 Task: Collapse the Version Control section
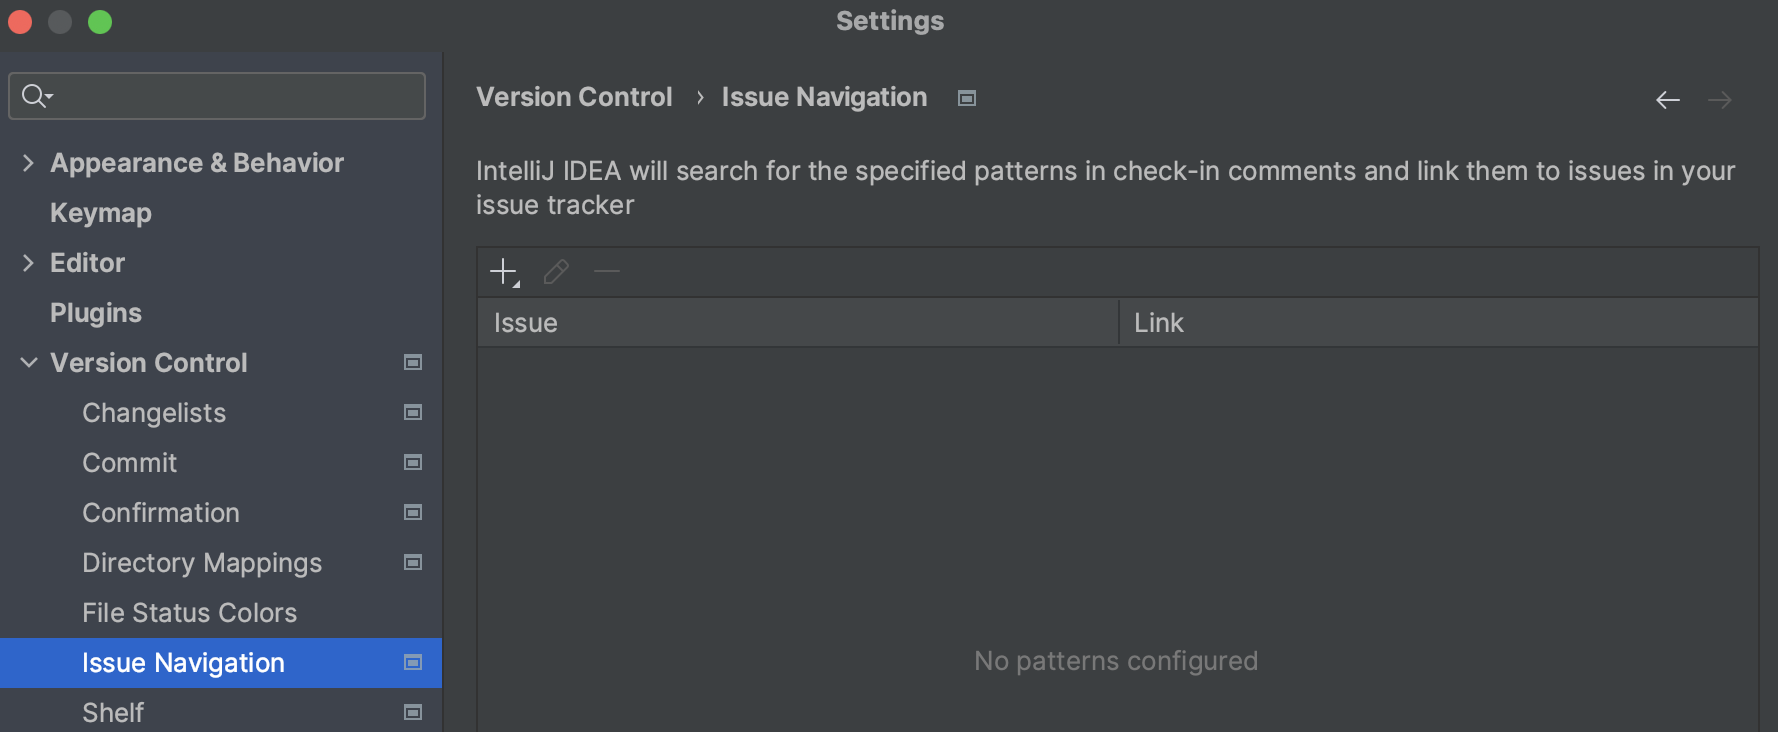point(28,362)
